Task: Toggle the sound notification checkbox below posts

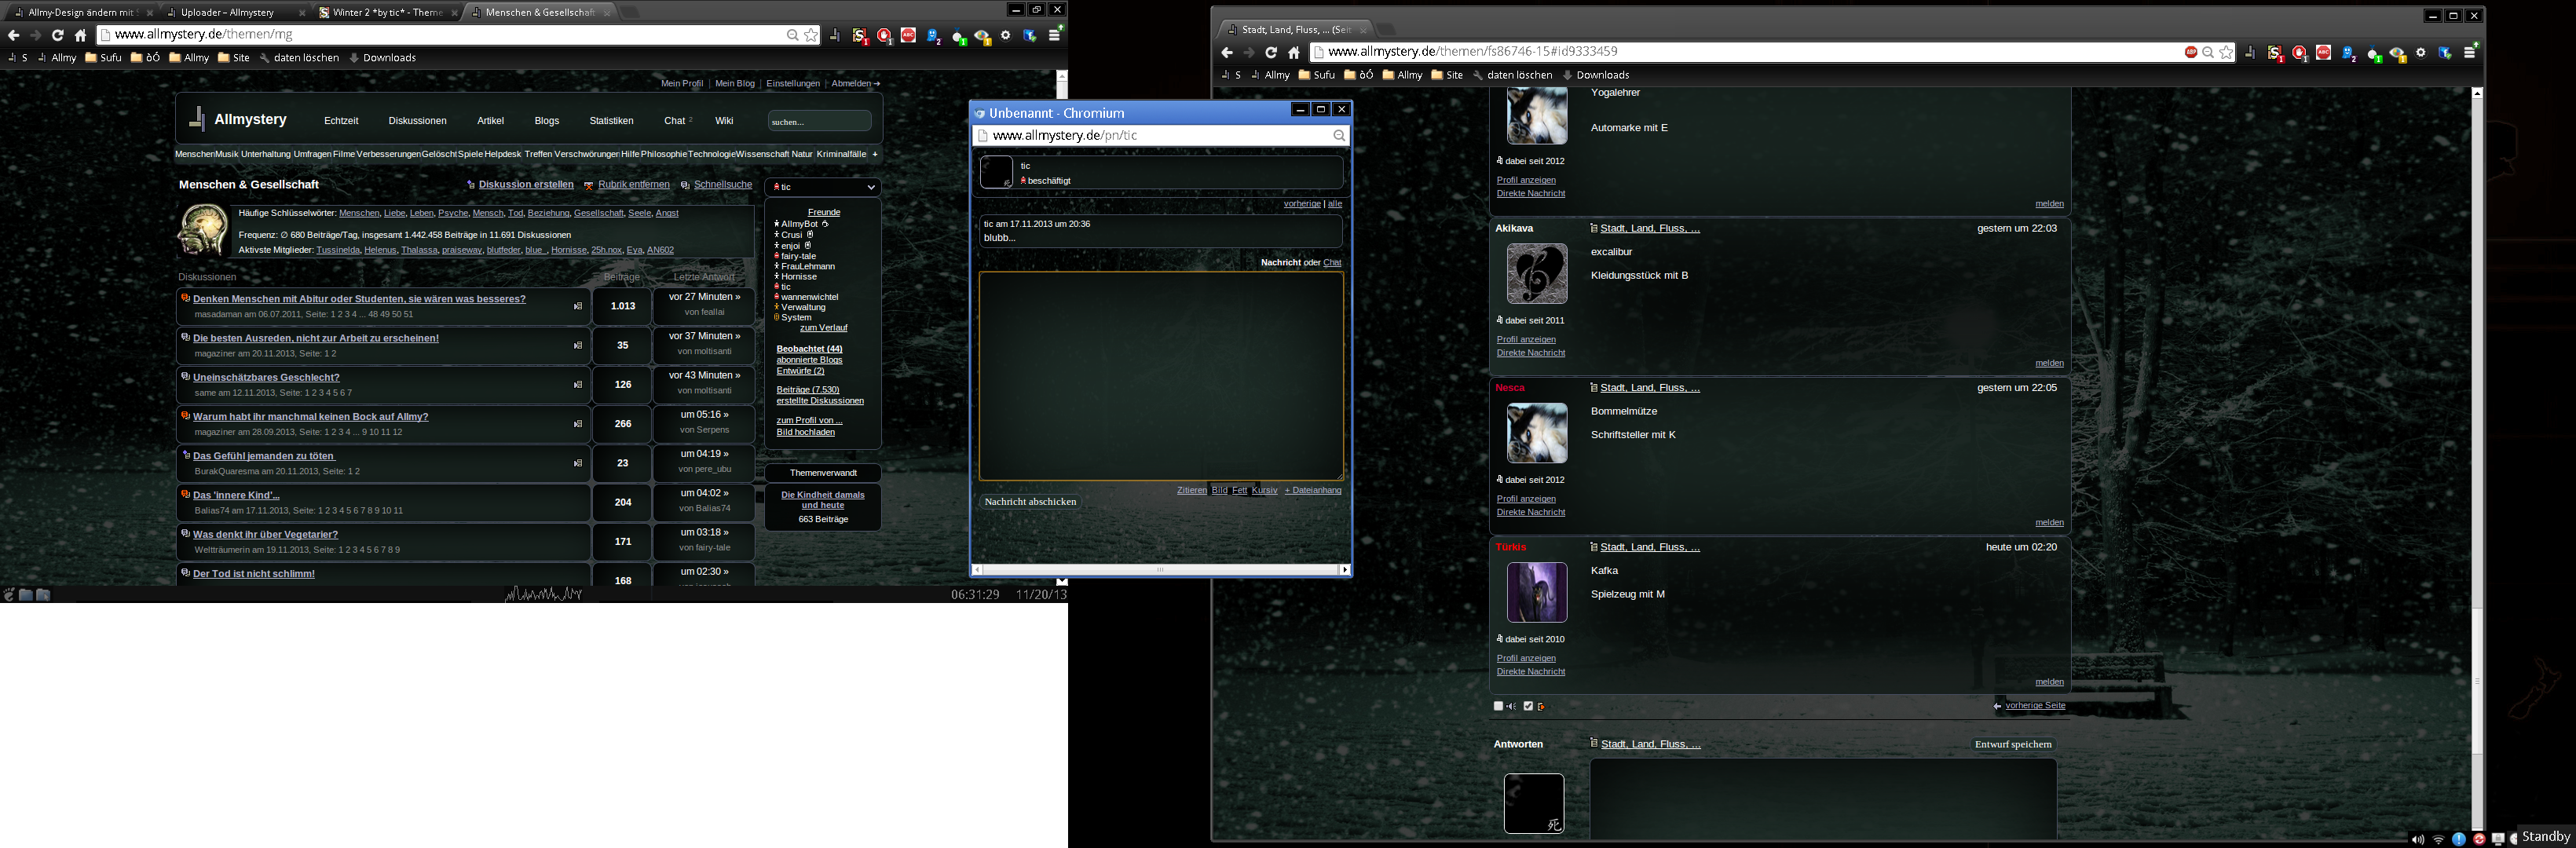Action: pos(1498,706)
